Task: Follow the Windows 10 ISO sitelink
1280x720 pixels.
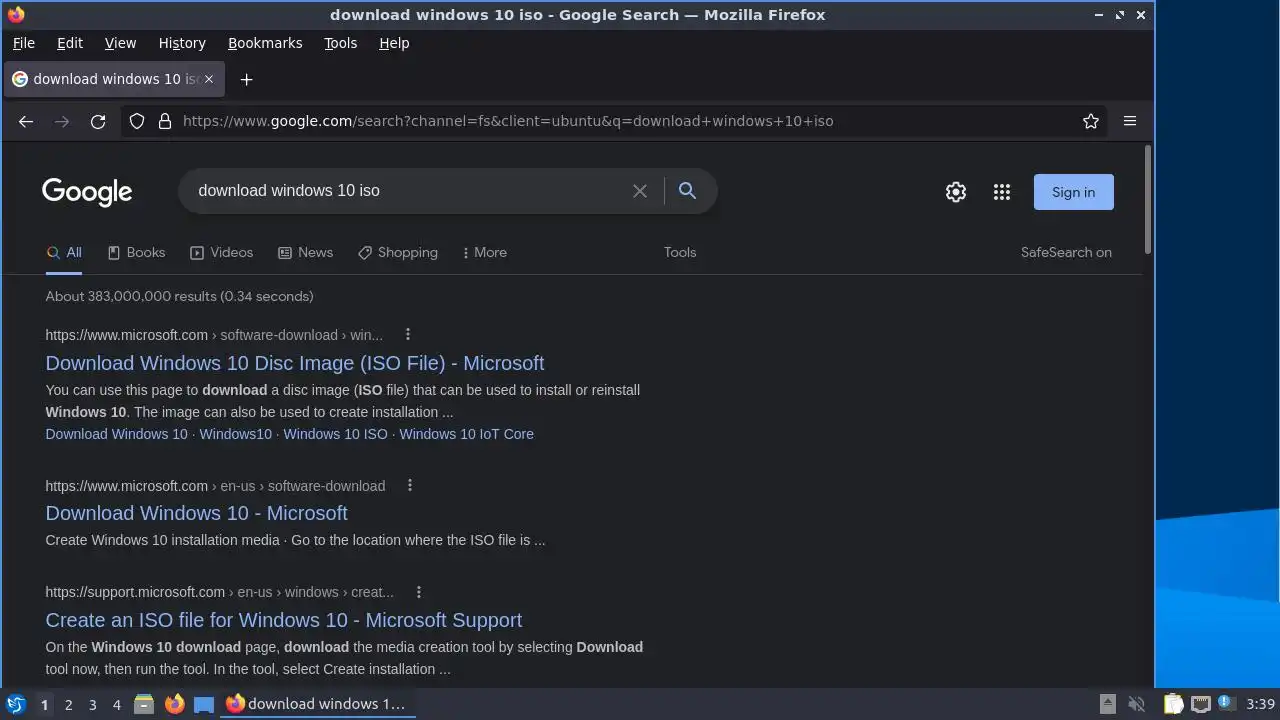Action: pos(335,434)
